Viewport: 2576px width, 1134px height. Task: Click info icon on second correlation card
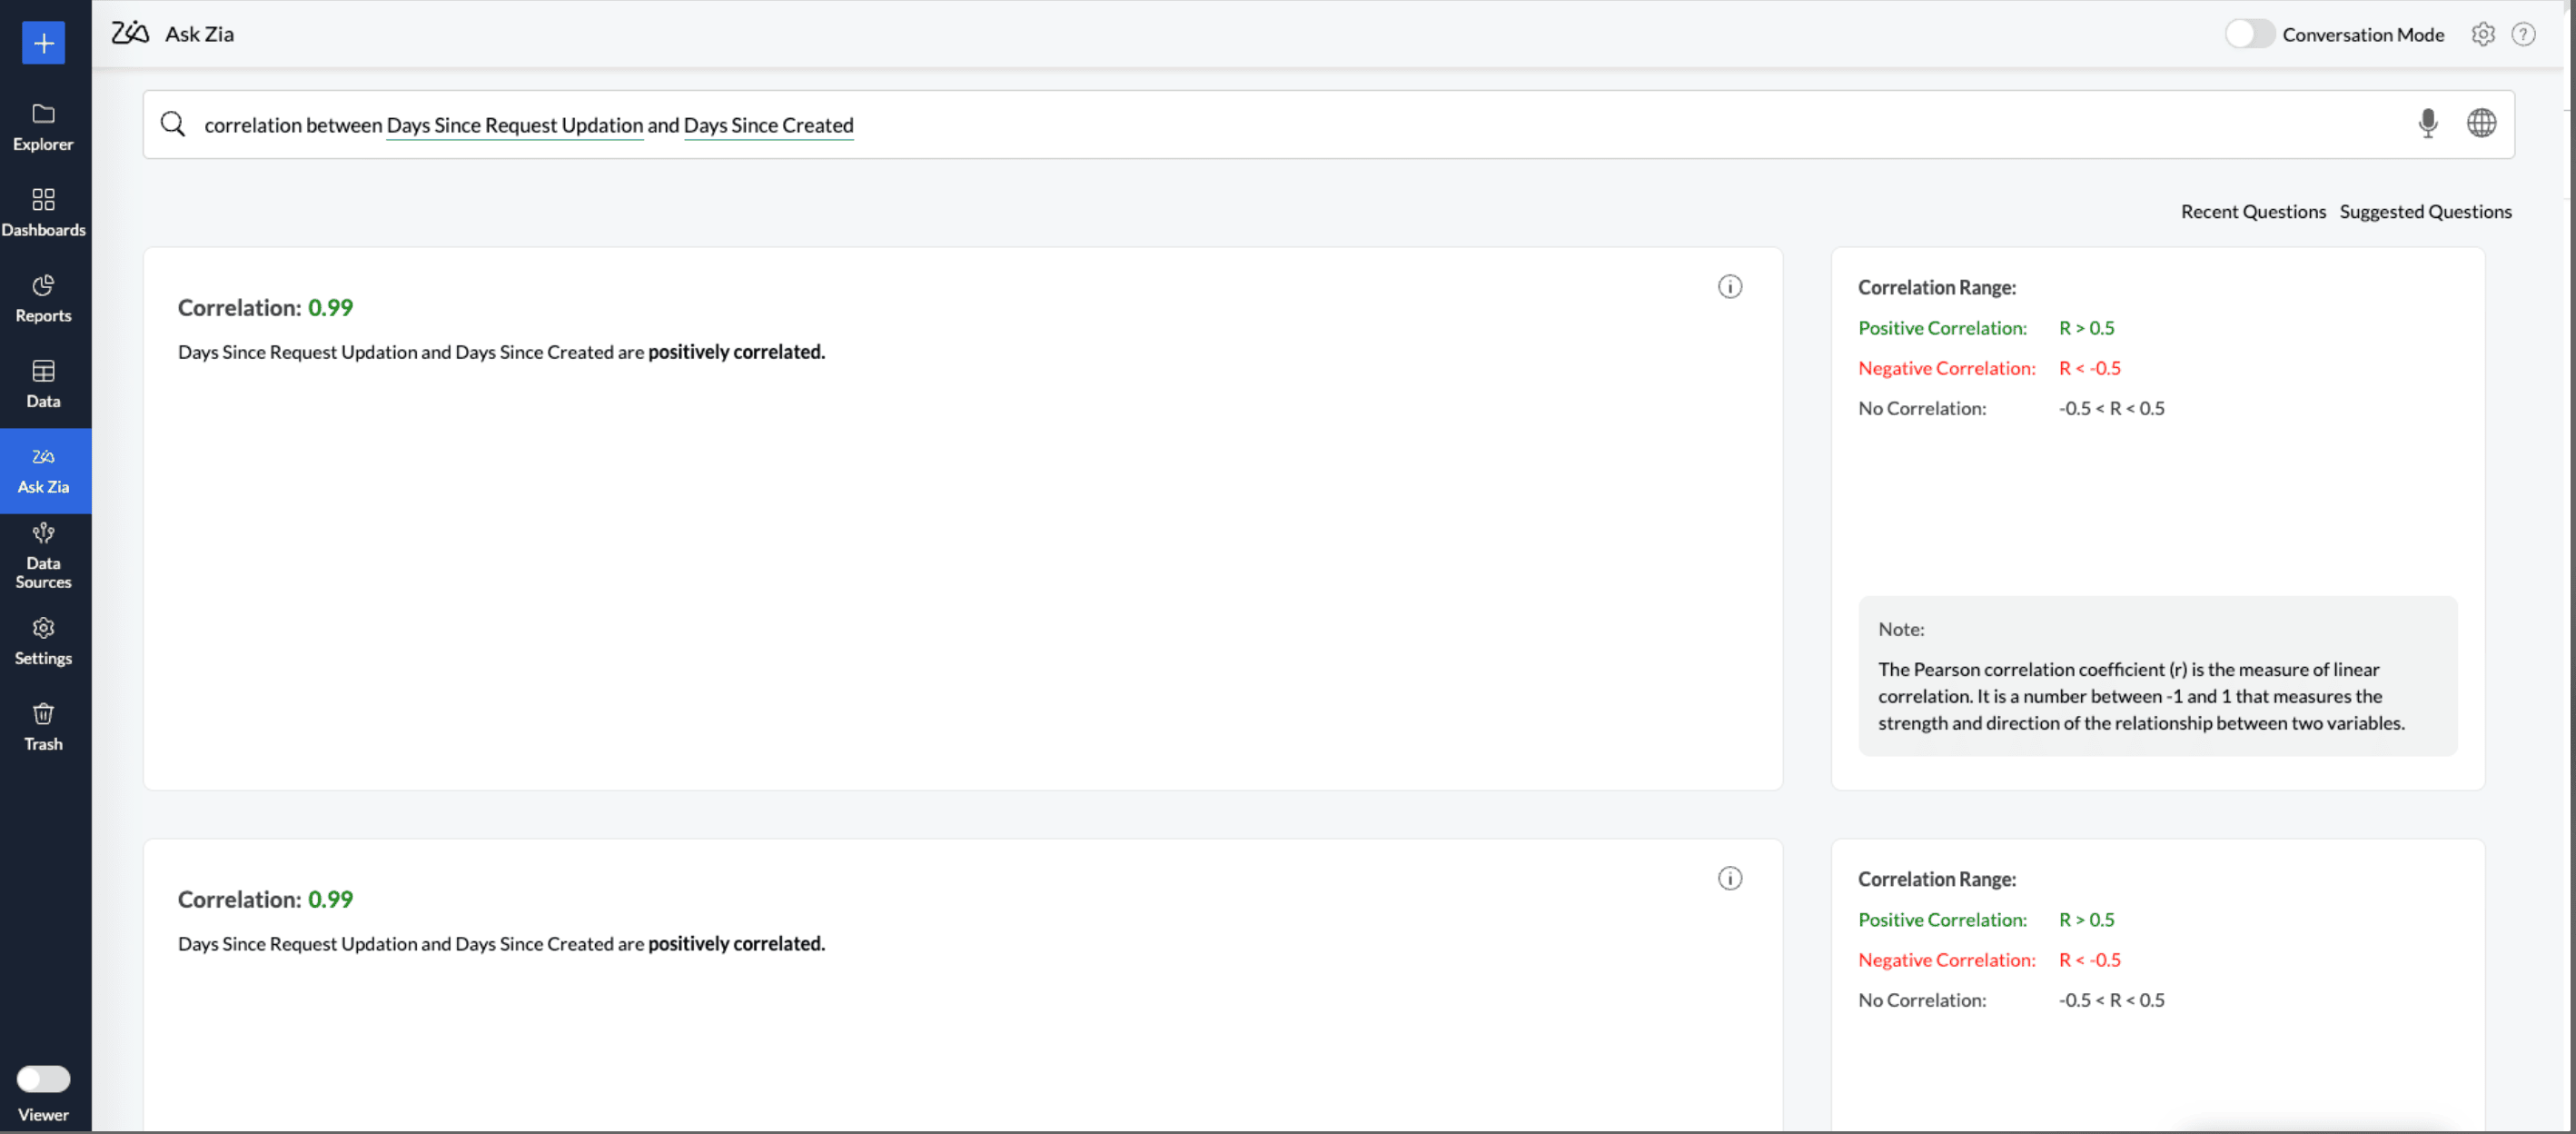tap(1729, 878)
